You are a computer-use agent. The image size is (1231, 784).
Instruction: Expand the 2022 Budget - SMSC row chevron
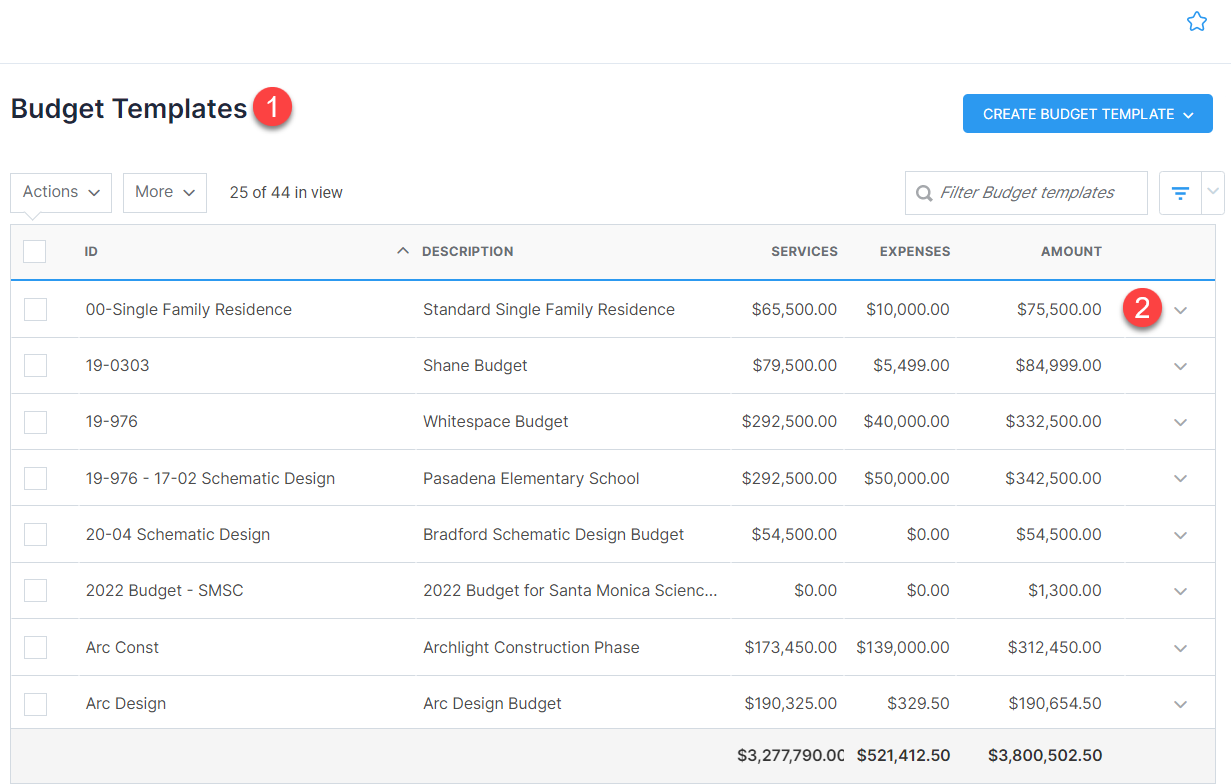tap(1180, 591)
